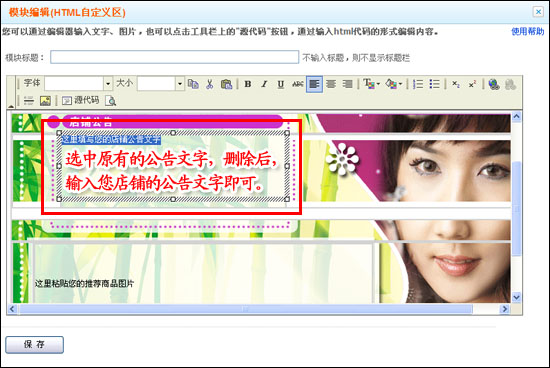
Task: Open the 使用帮助 help link
Action: point(528,32)
